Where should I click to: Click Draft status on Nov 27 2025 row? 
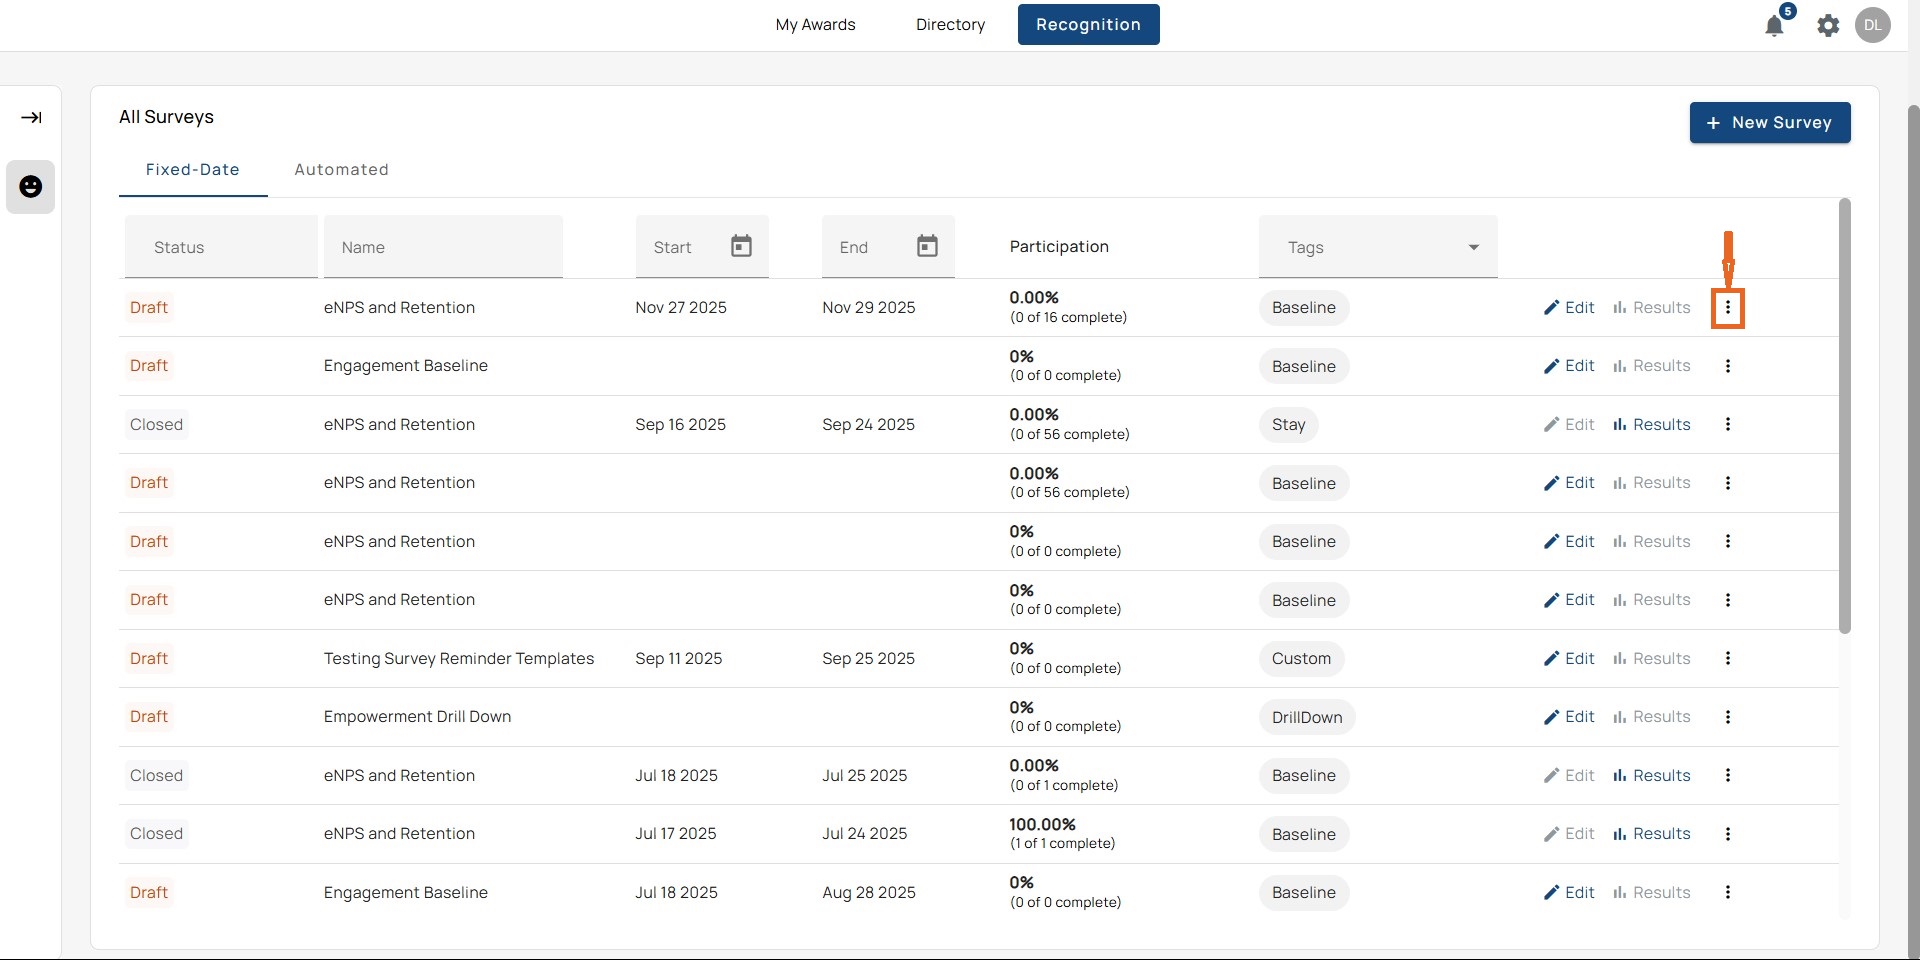[x=148, y=308]
